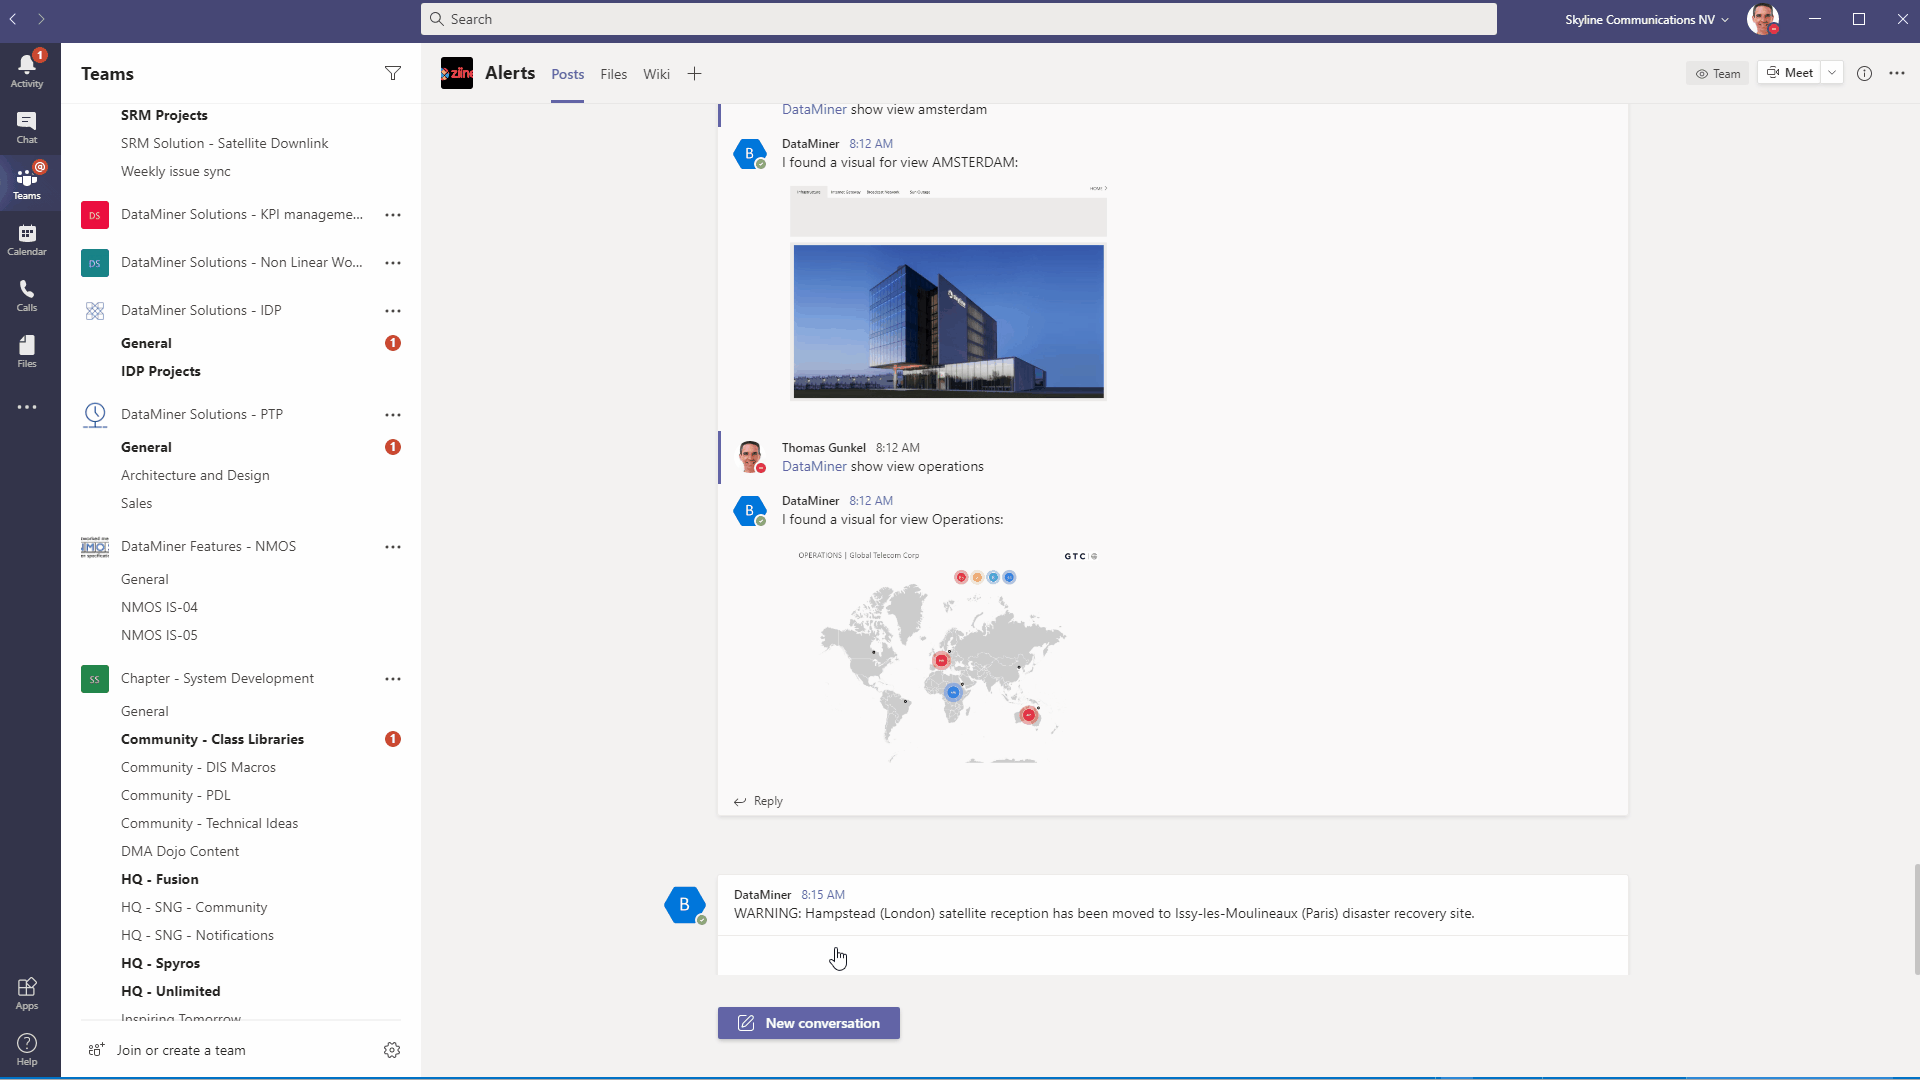The image size is (1920, 1080).
Task: Open IDP Projects channel
Action: pos(160,371)
